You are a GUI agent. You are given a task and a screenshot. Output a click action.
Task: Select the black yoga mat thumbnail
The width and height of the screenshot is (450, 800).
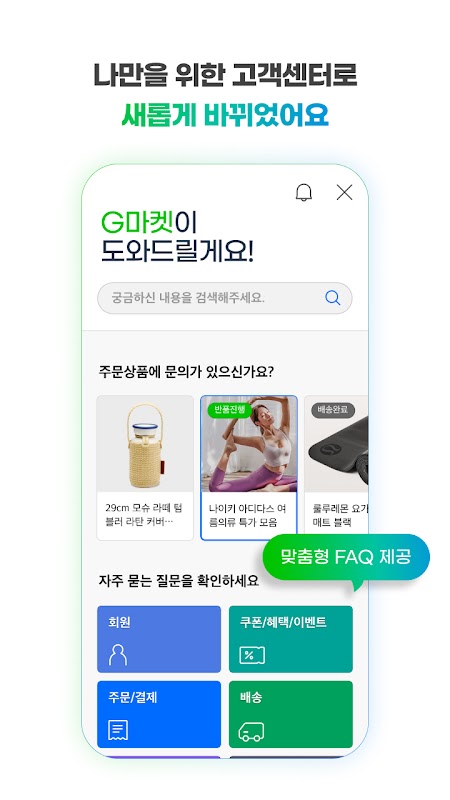tap(337, 444)
